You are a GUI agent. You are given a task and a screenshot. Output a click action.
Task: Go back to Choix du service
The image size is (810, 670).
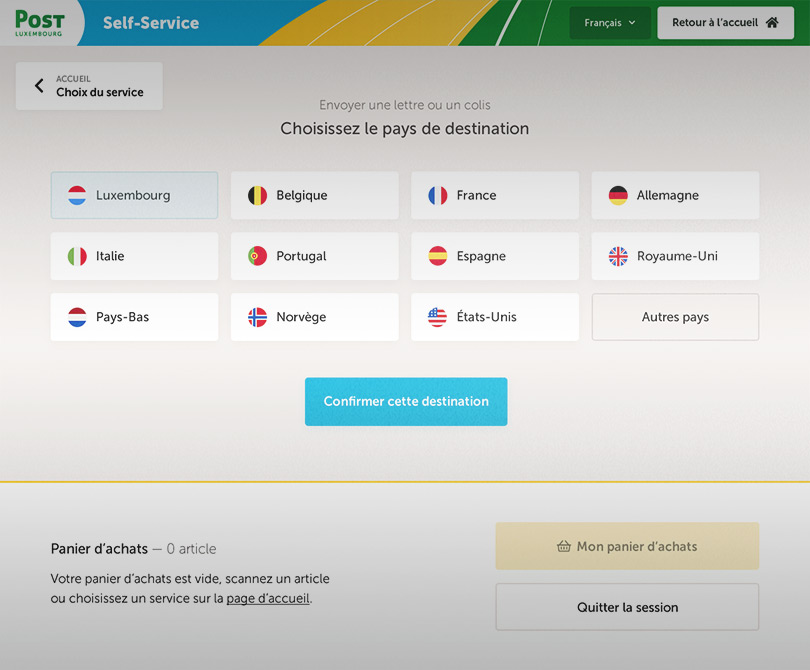tap(89, 86)
